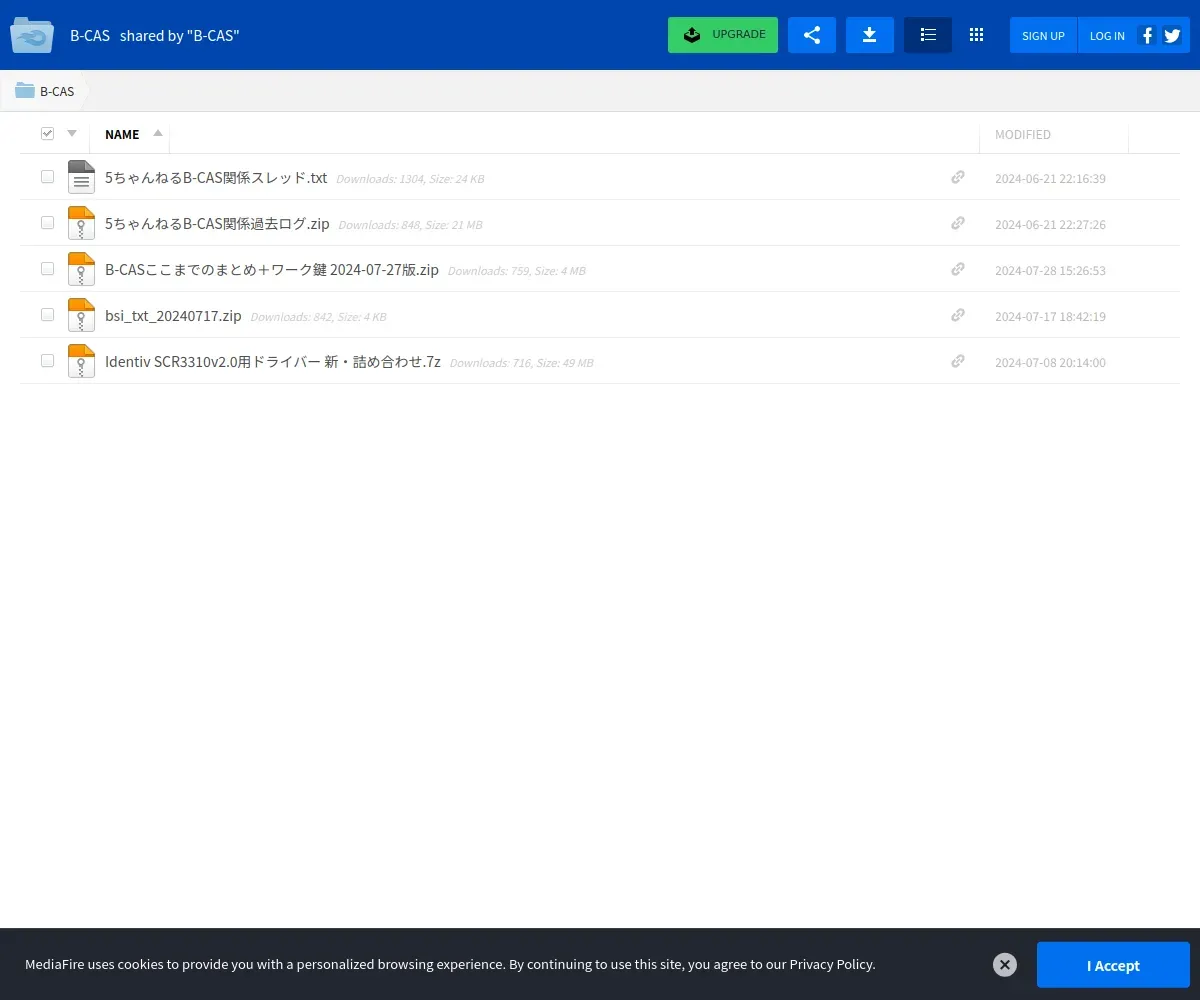1200x1000 pixels.
Task: Select checkbox for bsi_txt_20240717.zip
Action: 47,315
